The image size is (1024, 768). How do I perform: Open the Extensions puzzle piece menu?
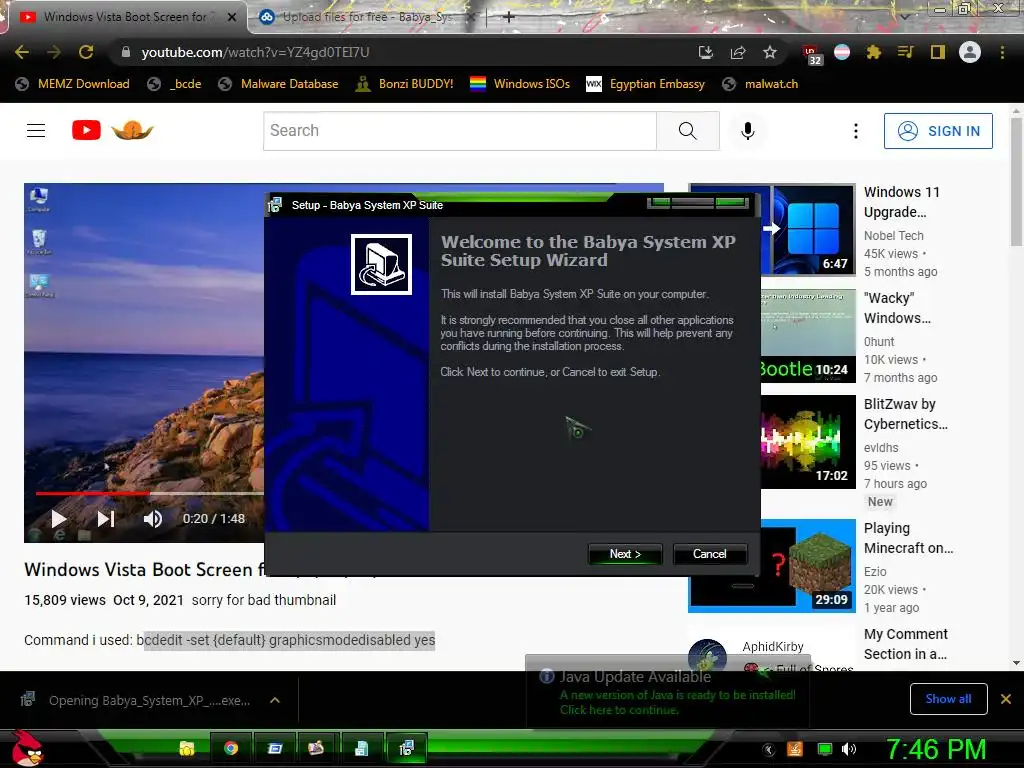(873, 52)
